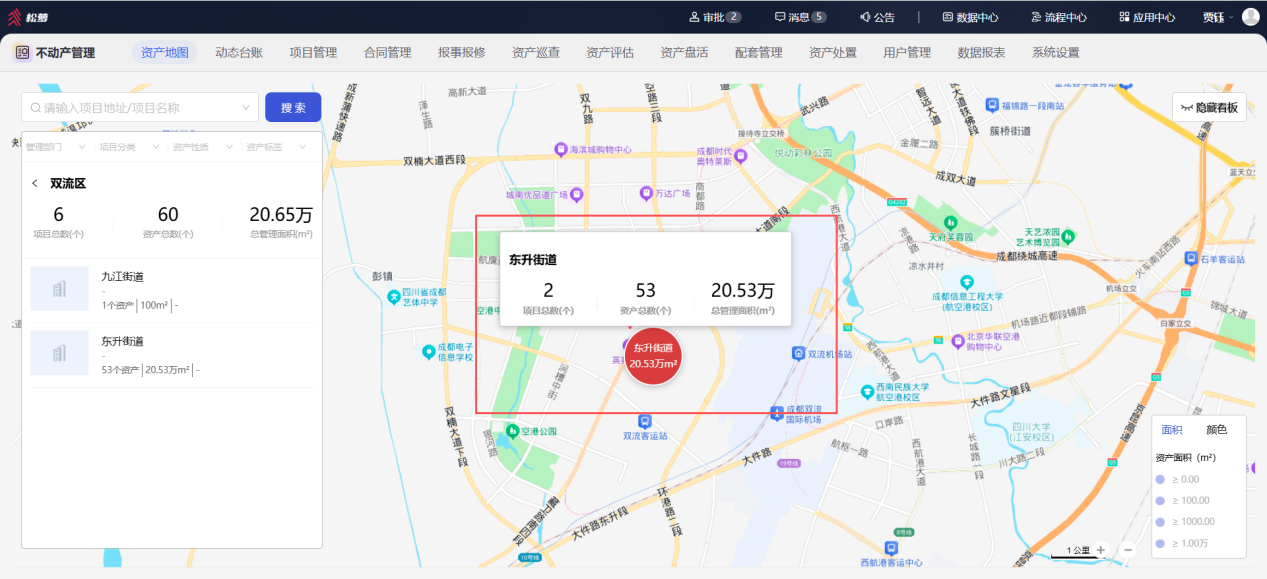Zoom out the map with minus
1267x579 pixels.
coord(1128,549)
